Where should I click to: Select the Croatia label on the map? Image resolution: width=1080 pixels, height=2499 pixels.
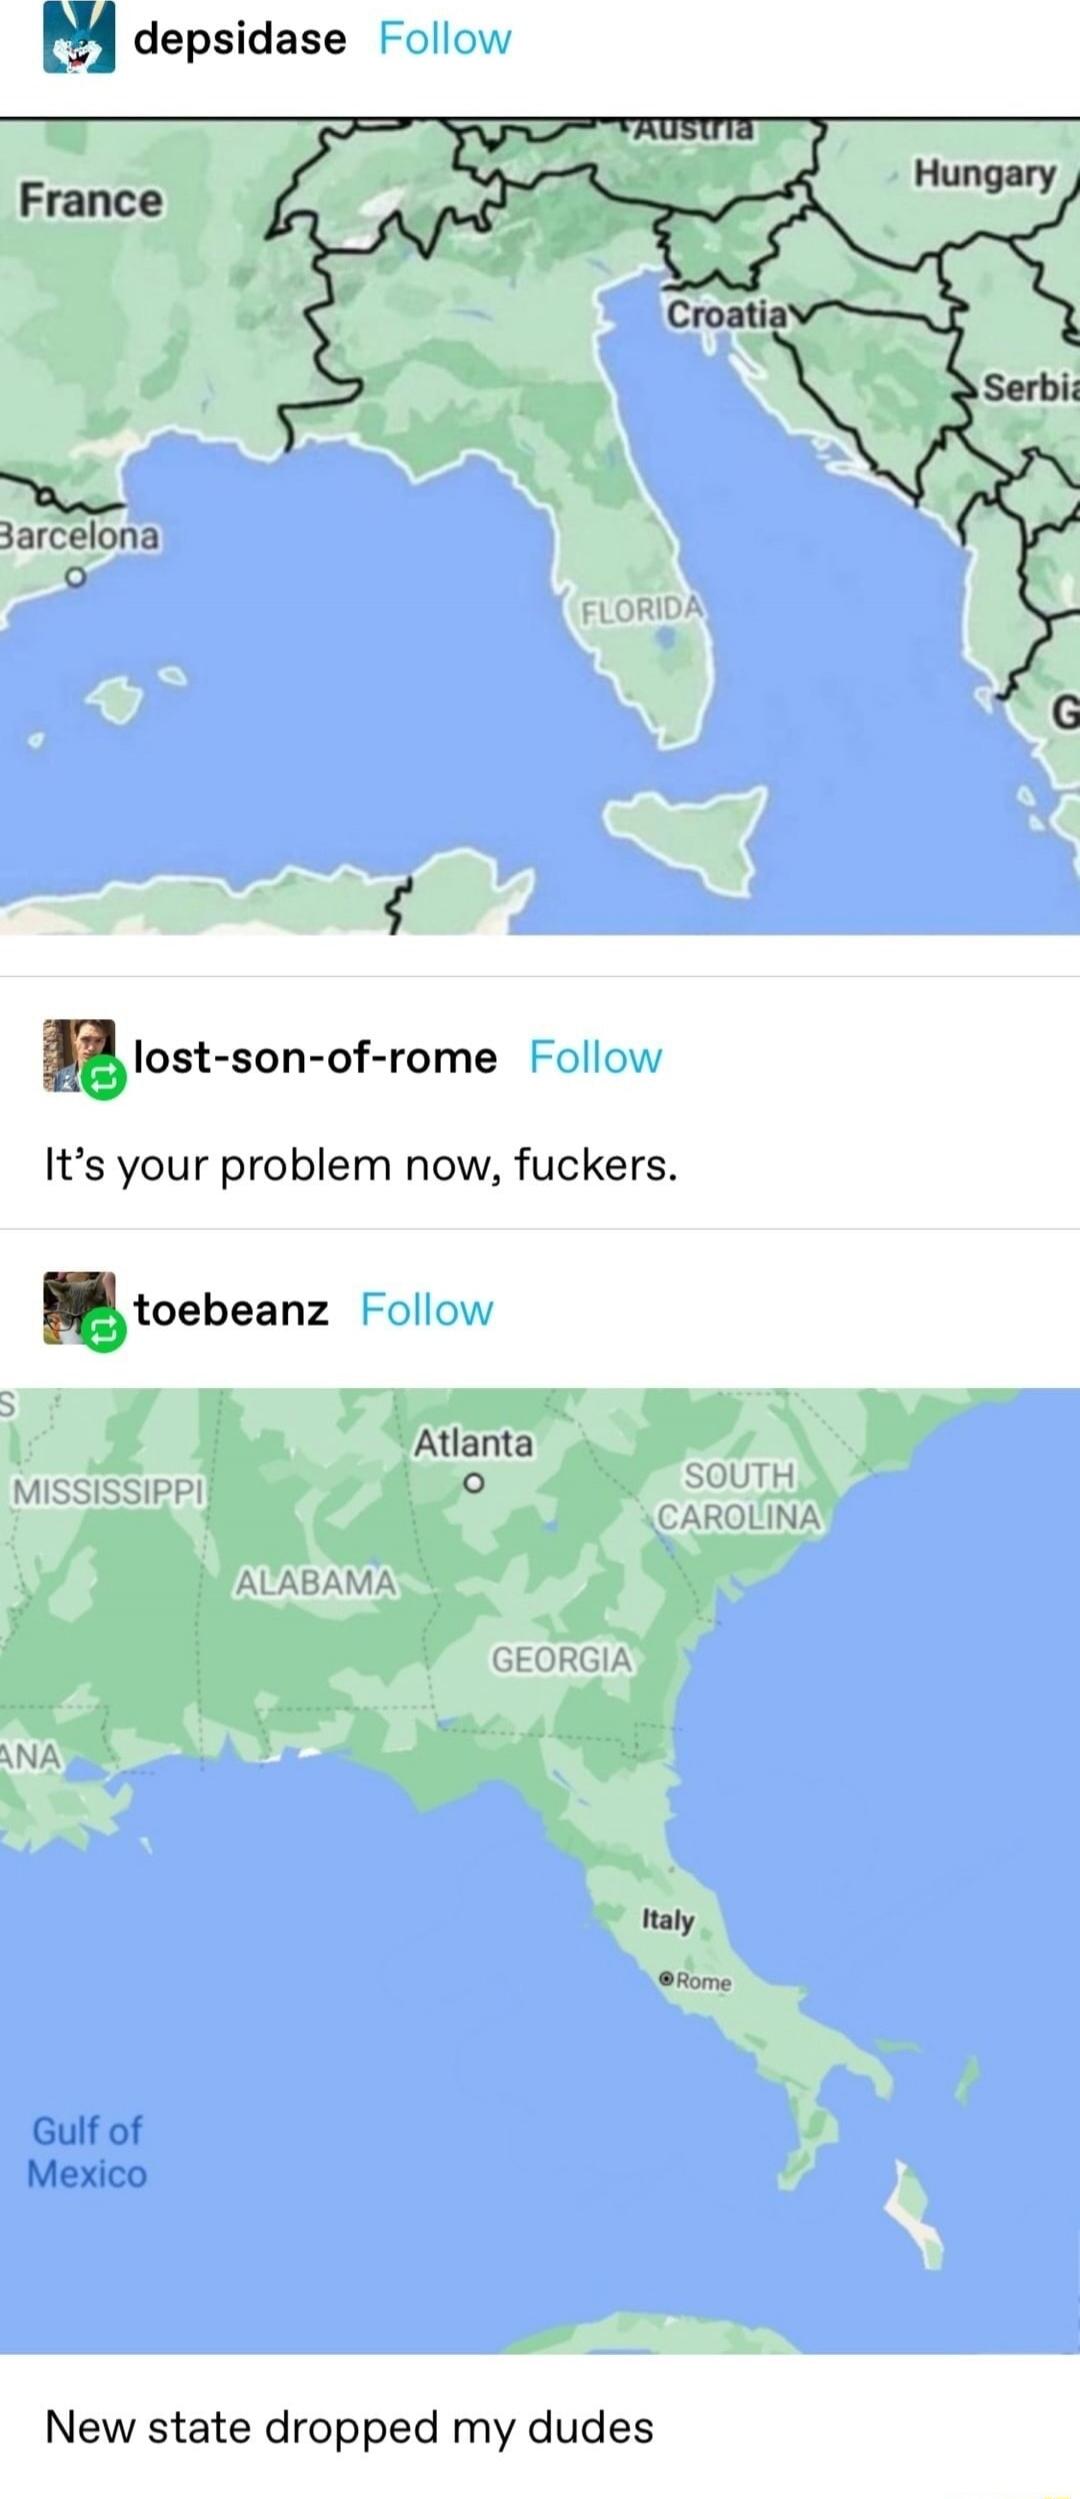(728, 315)
